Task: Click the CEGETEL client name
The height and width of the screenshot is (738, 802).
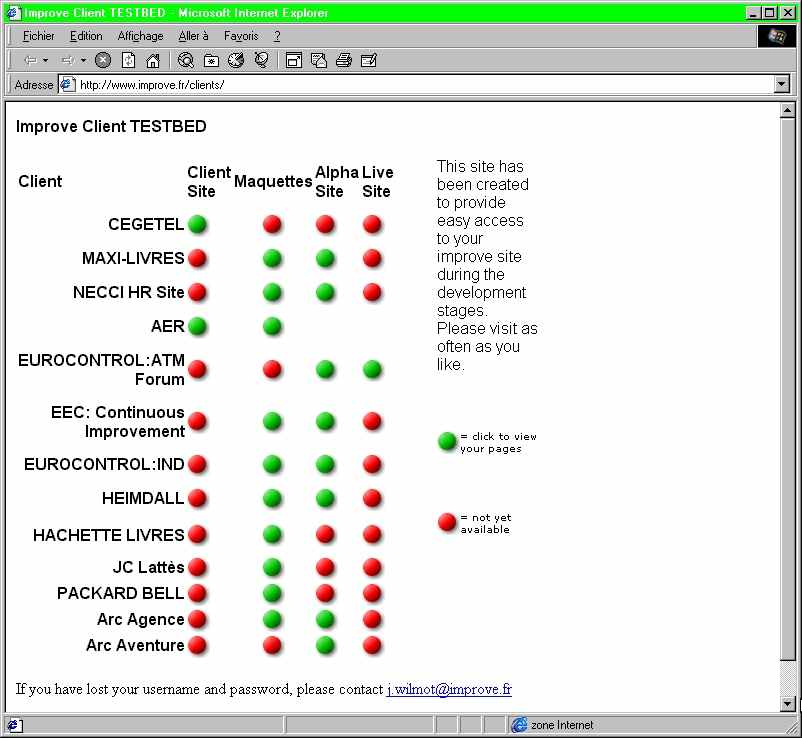Action: pos(146,224)
